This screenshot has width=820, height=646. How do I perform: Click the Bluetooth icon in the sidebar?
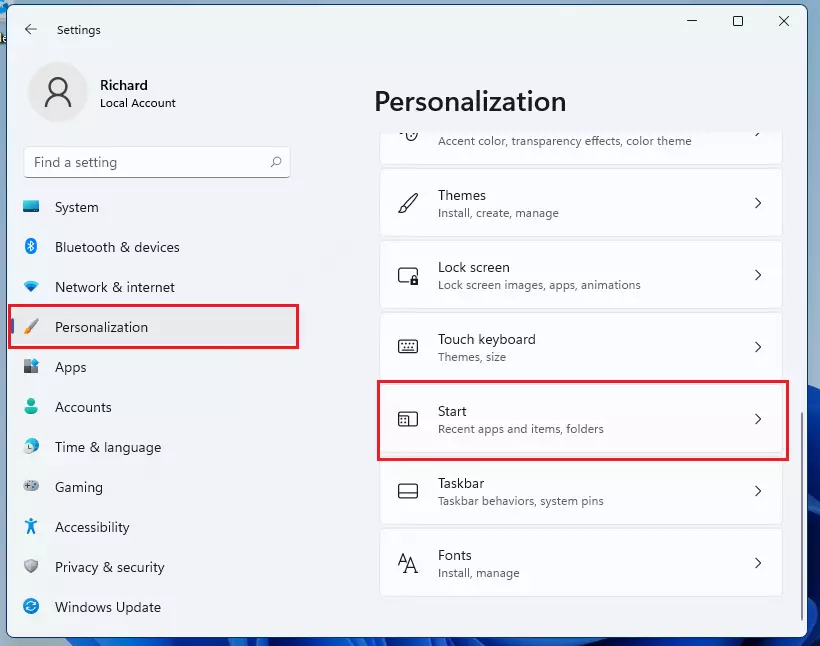point(31,246)
